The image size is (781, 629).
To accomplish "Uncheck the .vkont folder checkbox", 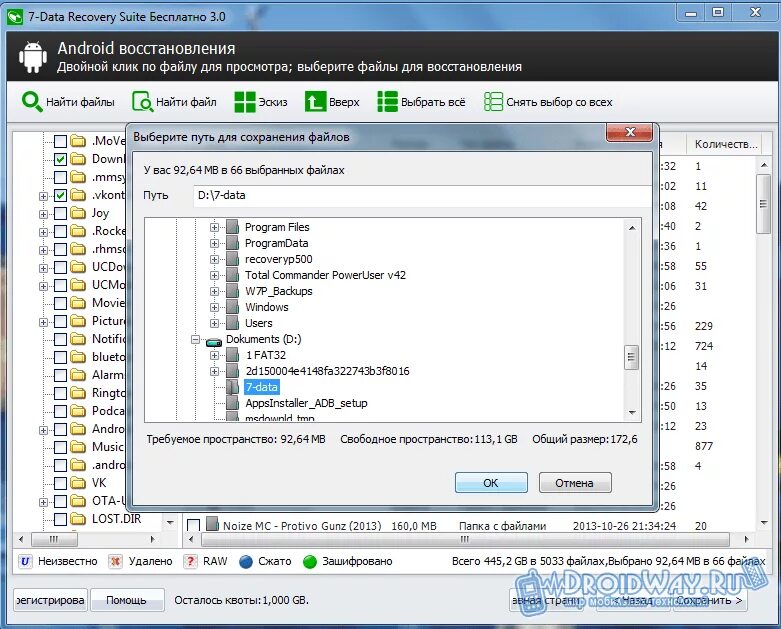I will tap(60, 195).
